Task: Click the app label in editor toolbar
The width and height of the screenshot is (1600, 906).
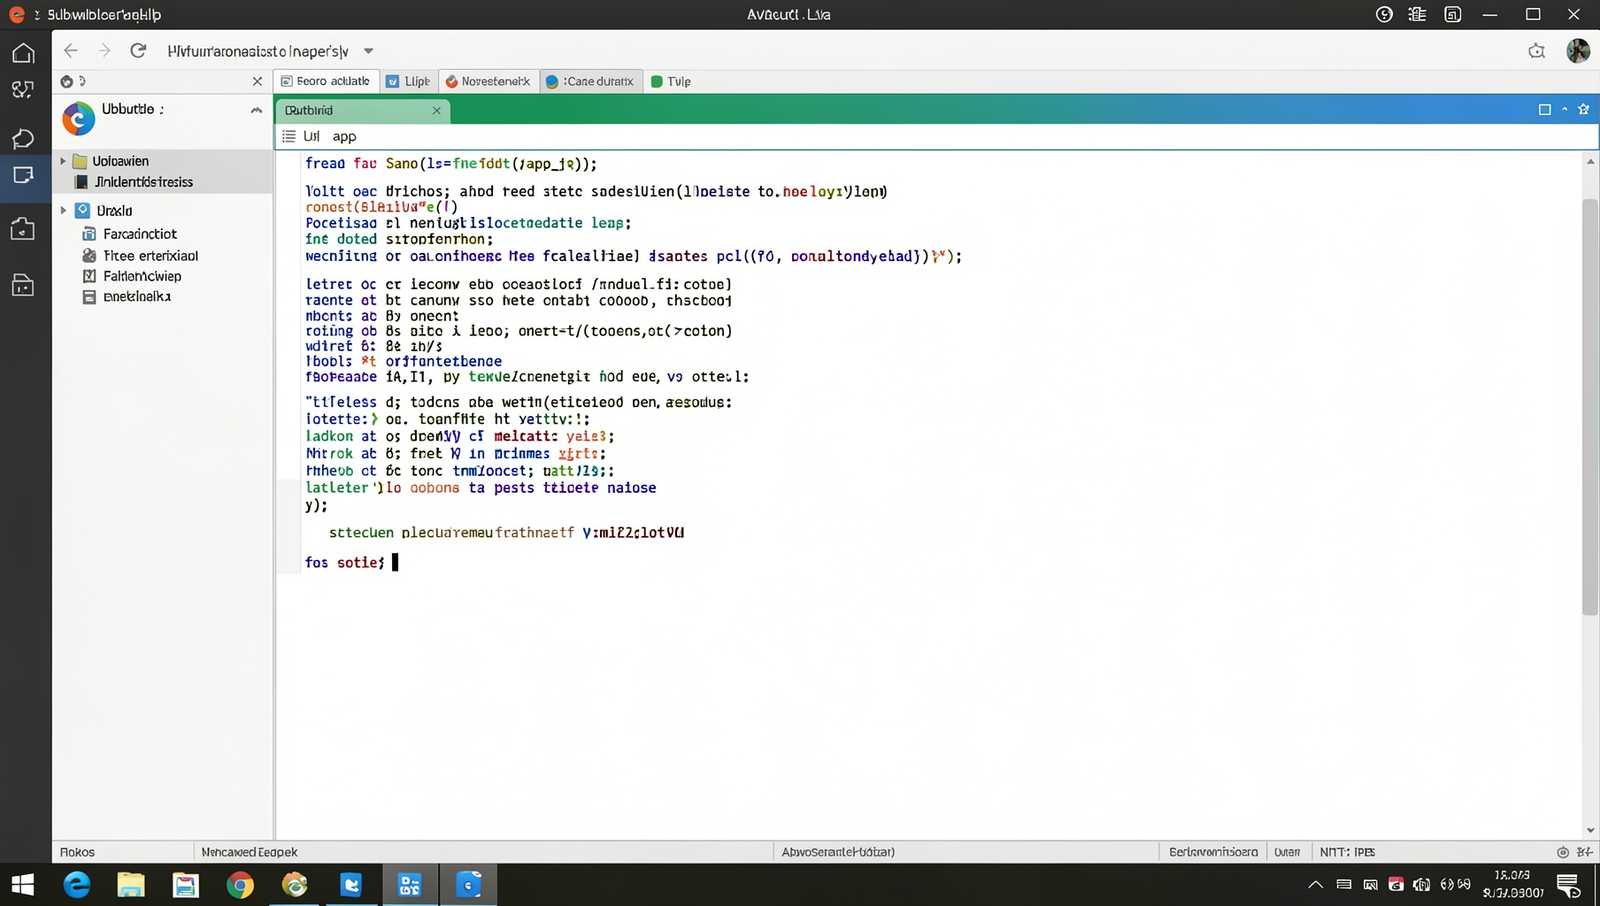Action: pos(344,136)
